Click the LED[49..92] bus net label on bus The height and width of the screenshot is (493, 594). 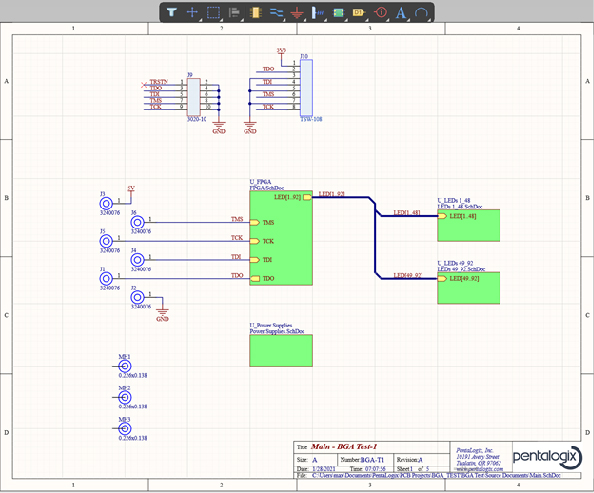click(x=407, y=275)
